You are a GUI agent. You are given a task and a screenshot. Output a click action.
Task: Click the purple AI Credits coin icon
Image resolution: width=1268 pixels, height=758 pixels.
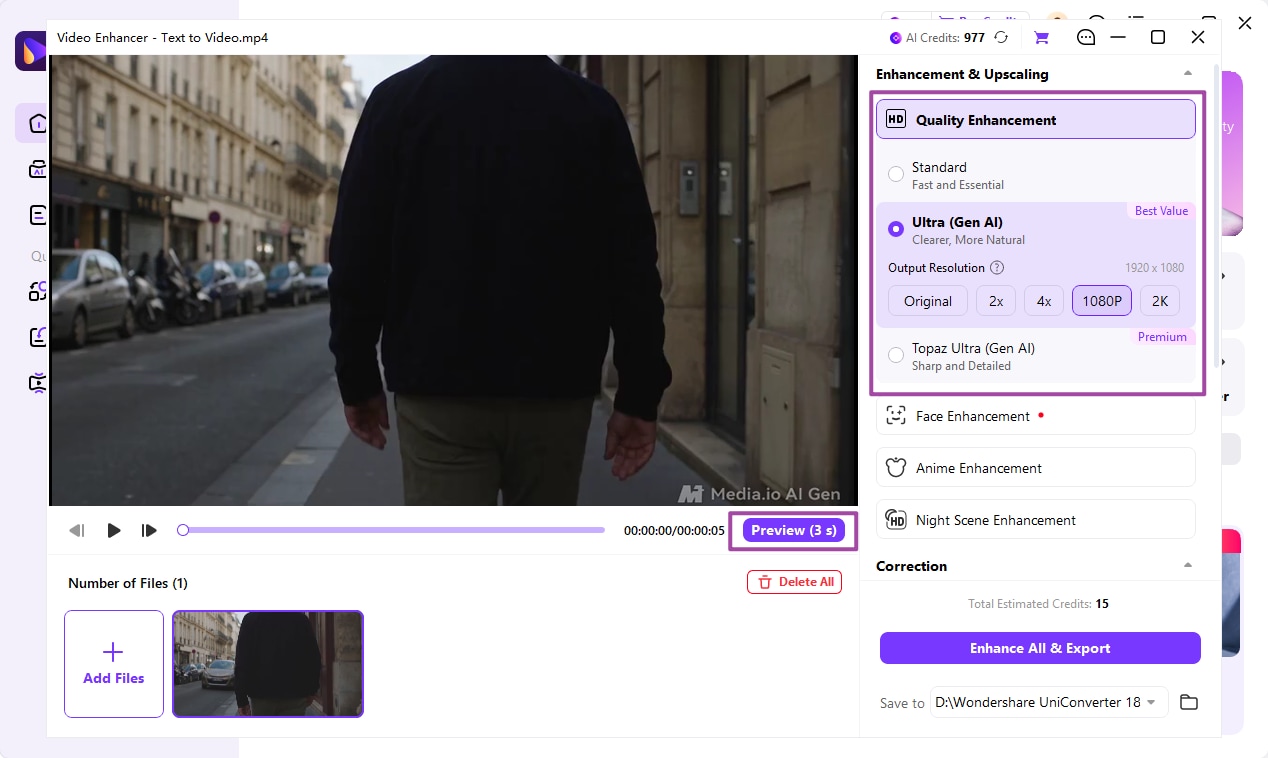(896, 38)
